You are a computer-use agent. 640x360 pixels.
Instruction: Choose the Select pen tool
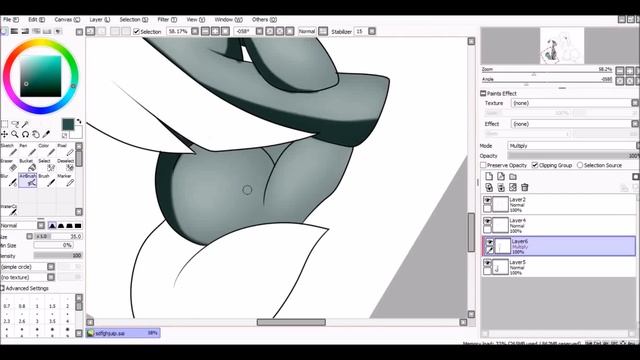47,165
